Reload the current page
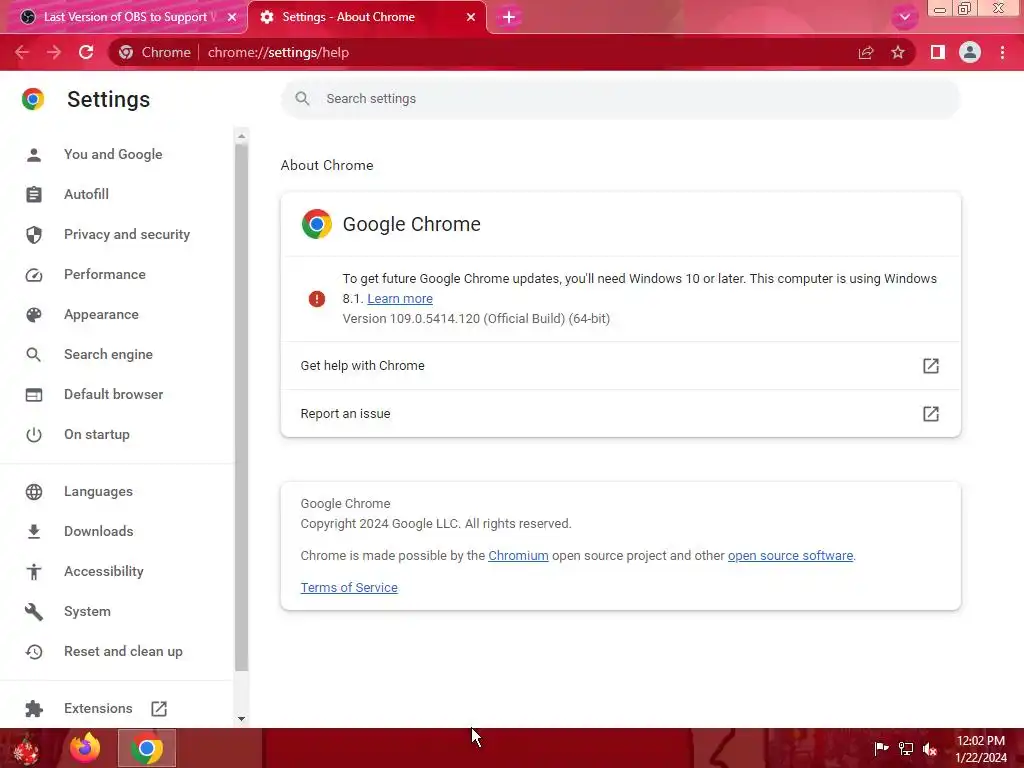Viewport: 1024px width, 768px height. [86, 52]
